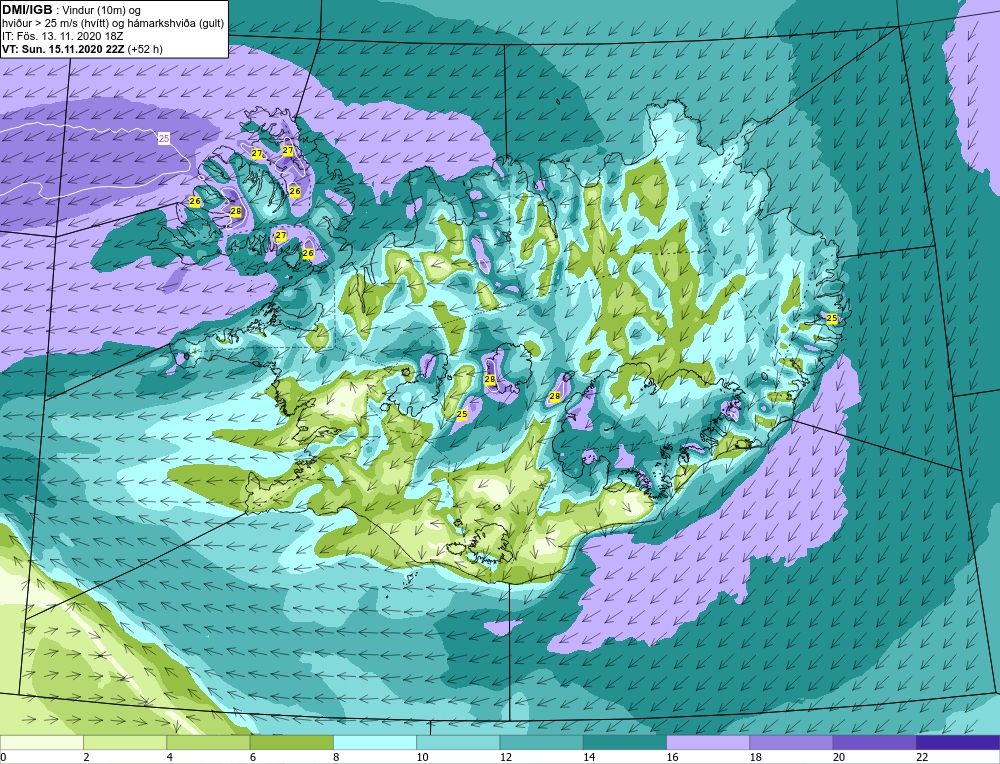Pick the 12–14 m/s medium teal legend swatch

coord(541,742)
